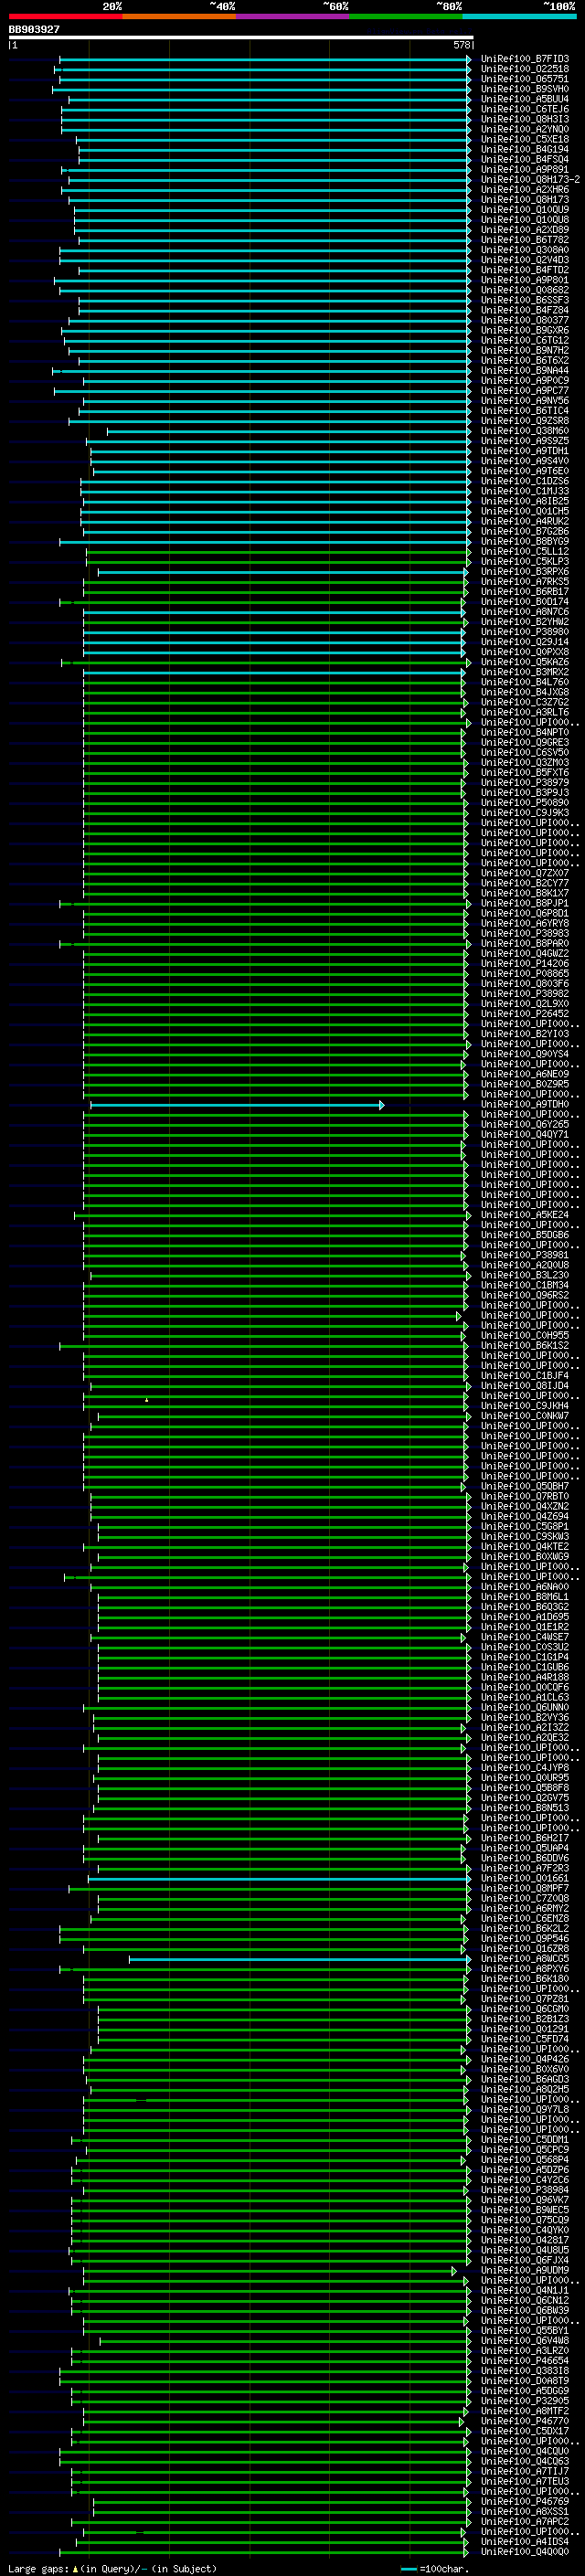Select the UniRef100_C0H955 label

pos(525,1335)
